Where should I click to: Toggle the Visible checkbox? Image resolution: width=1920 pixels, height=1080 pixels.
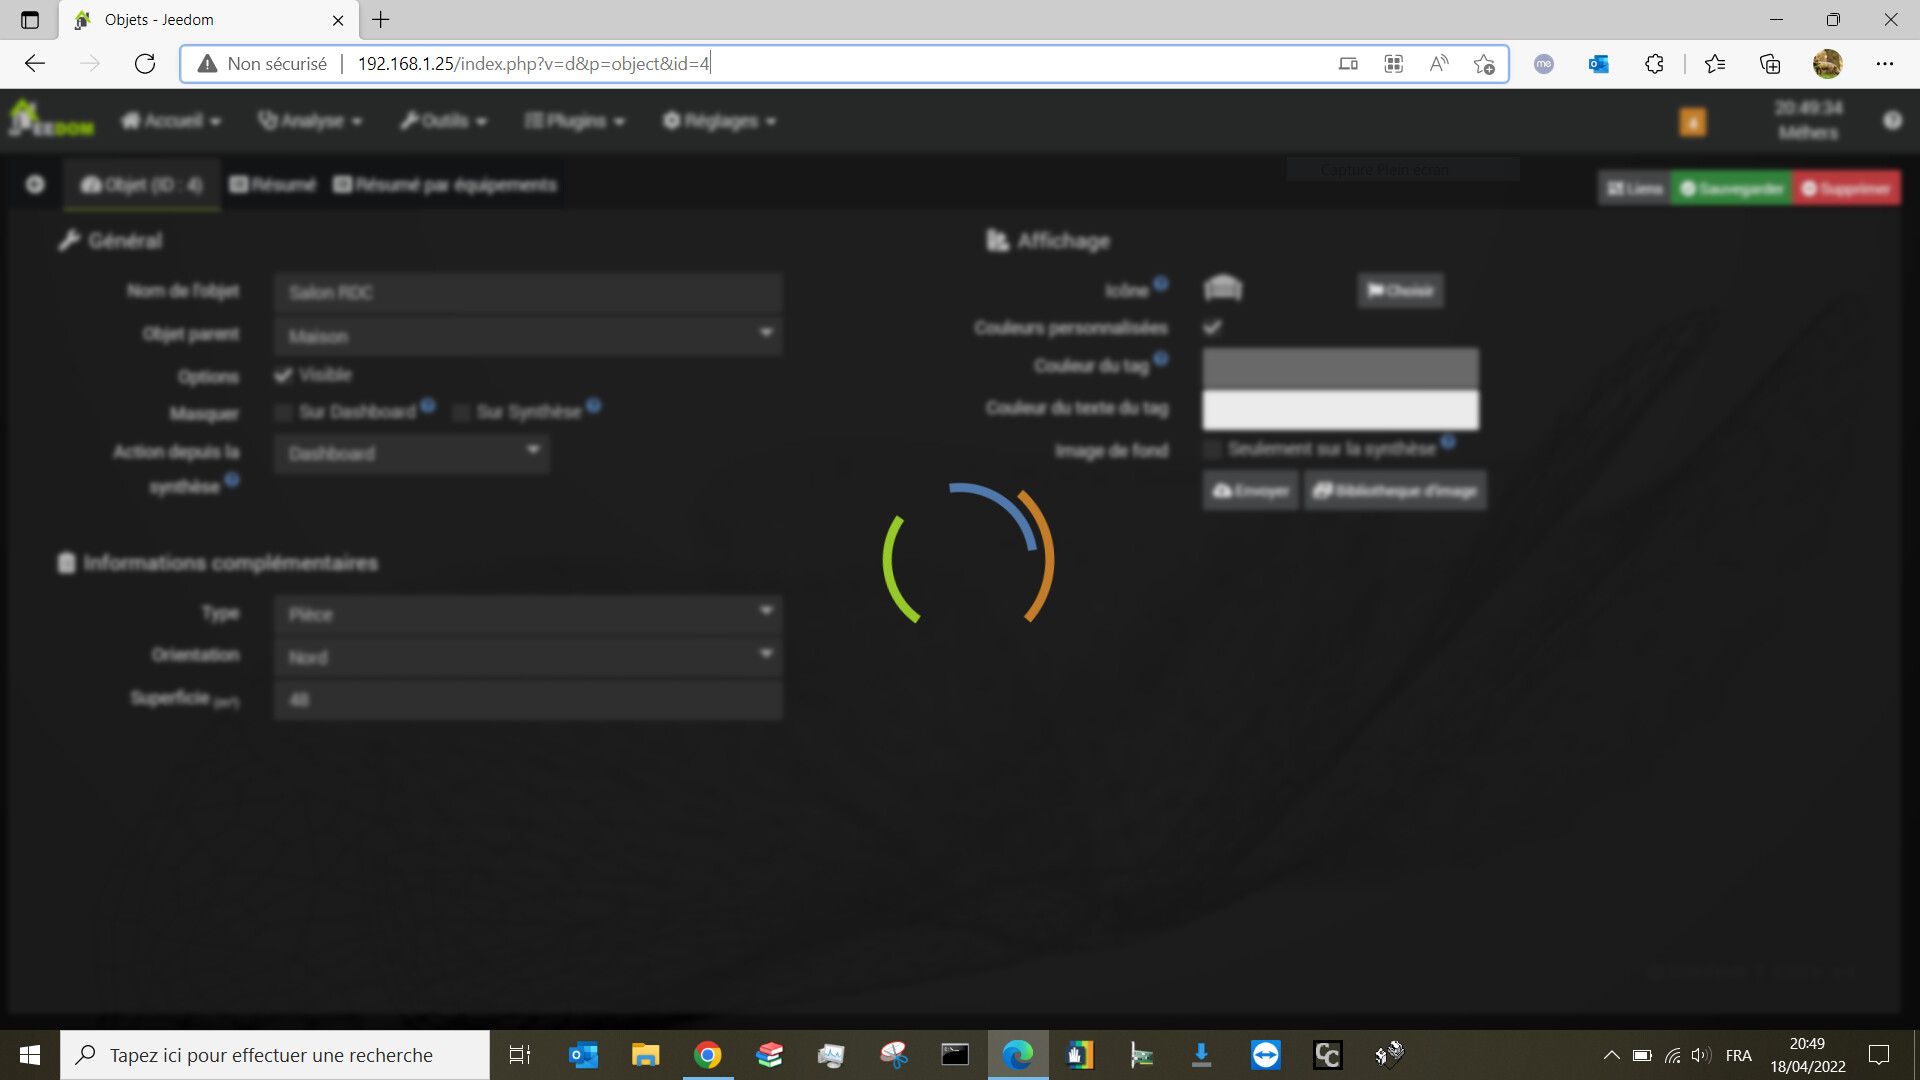(x=284, y=375)
